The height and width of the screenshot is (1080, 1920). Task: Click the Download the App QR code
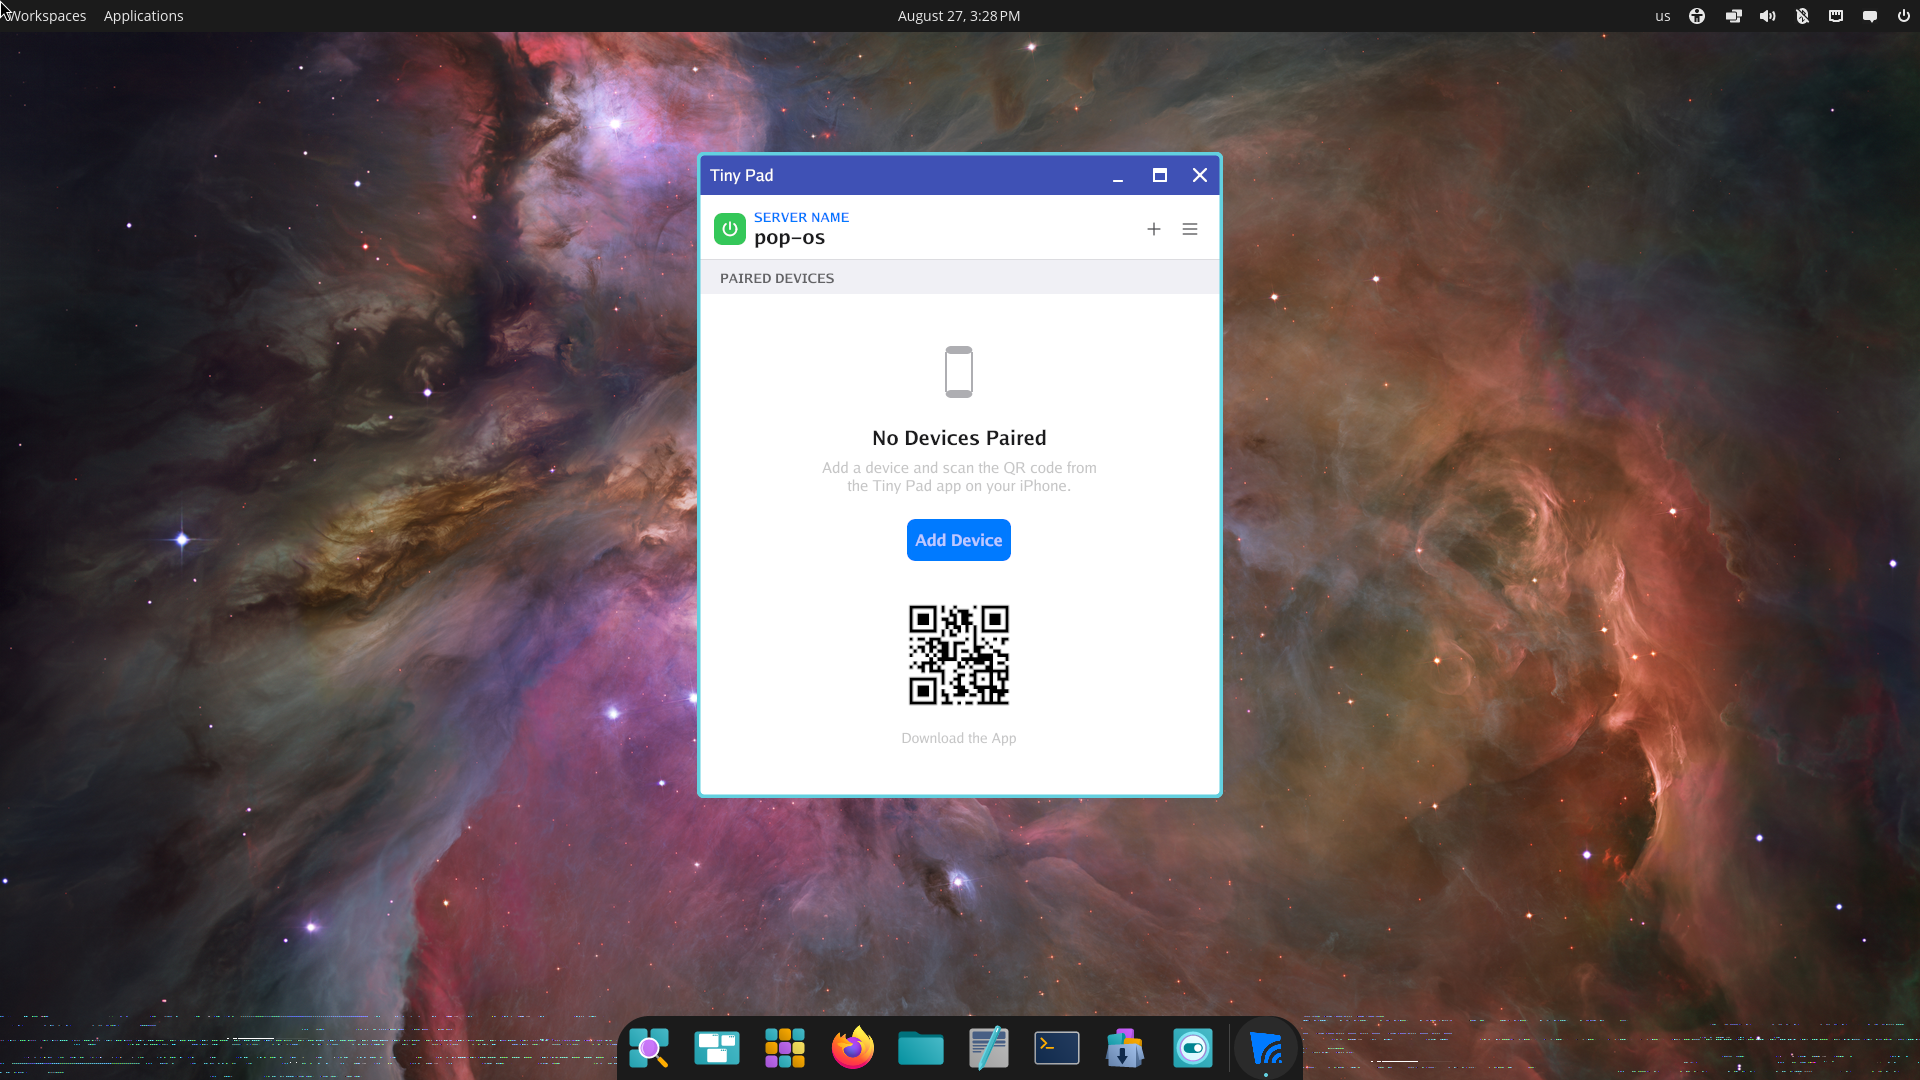(x=959, y=655)
